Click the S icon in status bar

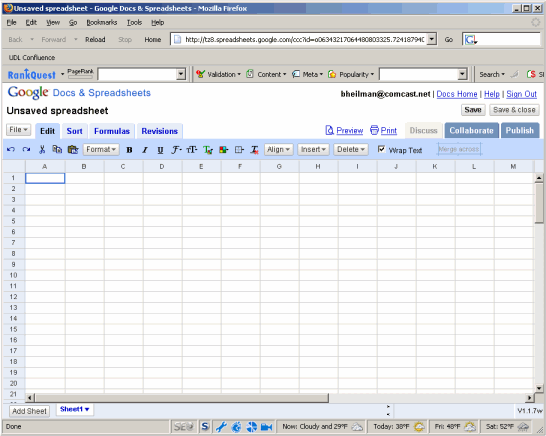(205, 426)
